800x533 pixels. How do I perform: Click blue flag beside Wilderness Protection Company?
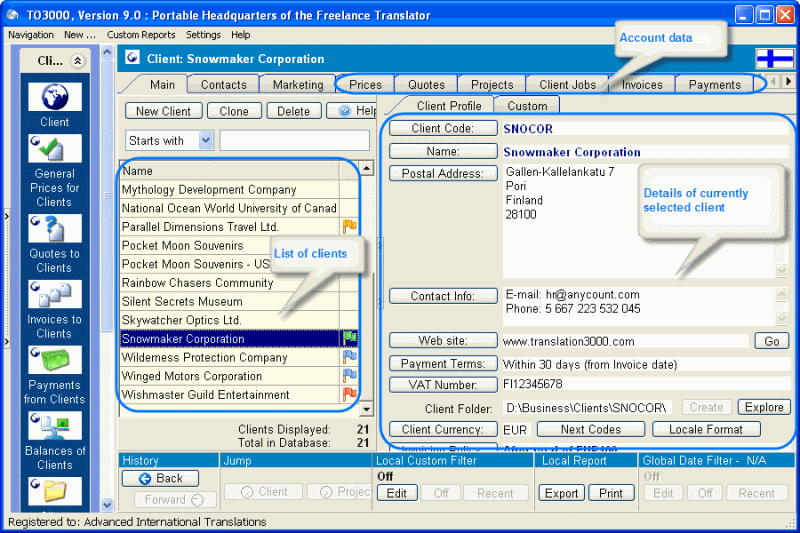(x=349, y=357)
